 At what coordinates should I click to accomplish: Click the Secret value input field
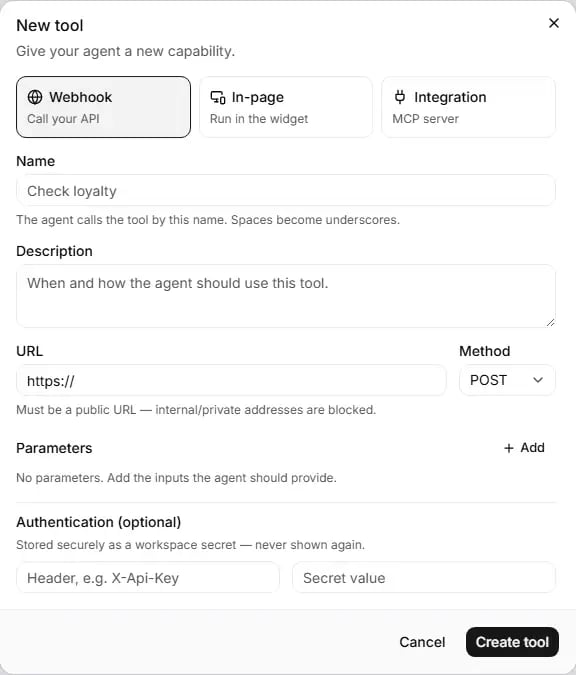coord(424,578)
